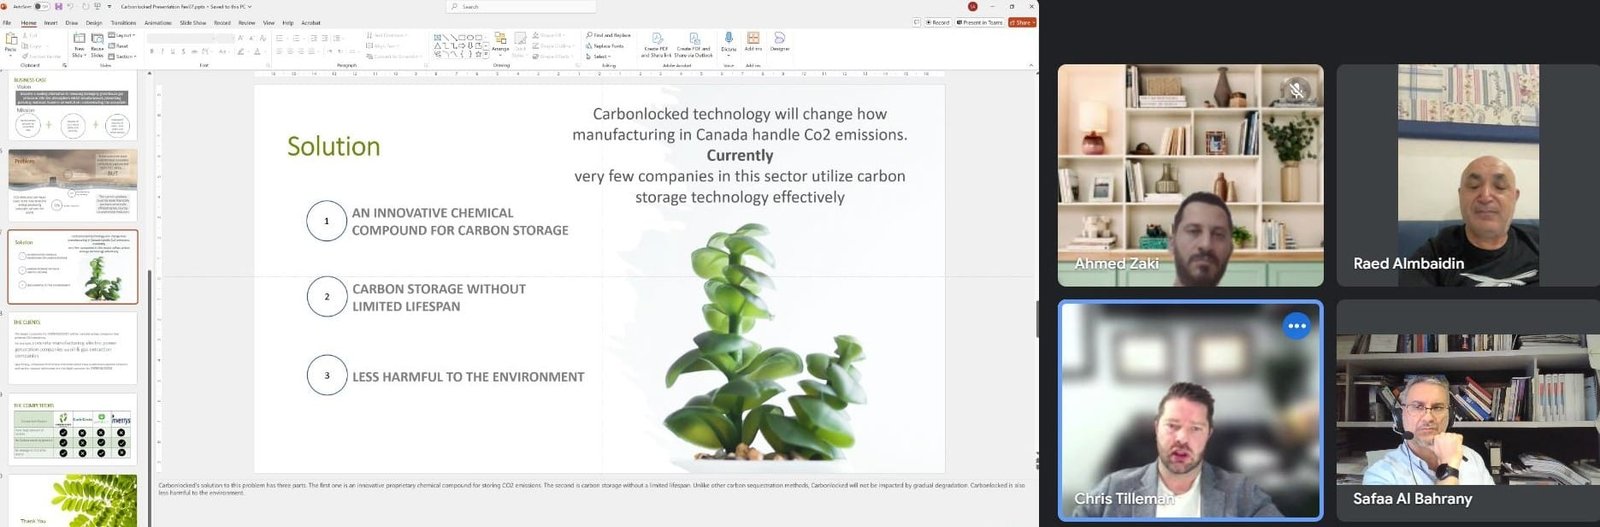
Task: Open Customize Quick Access Toolbar dropdown
Action: (x=109, y=6)
